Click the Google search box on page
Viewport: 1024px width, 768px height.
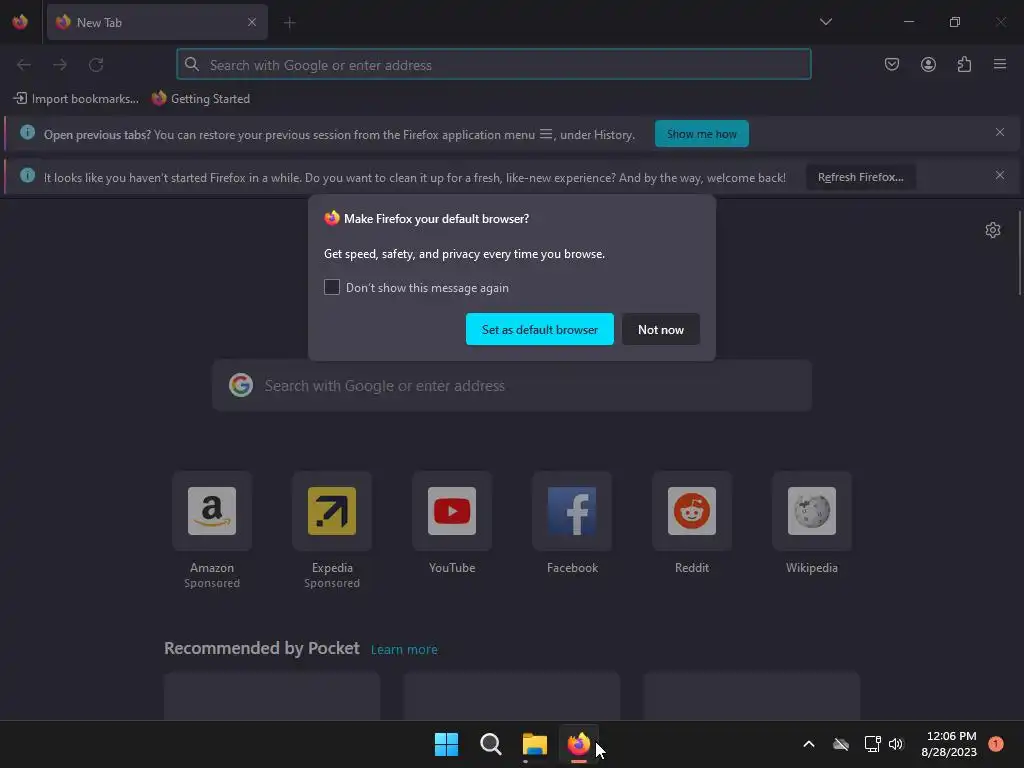pyautogui.click(x=512, y=385)
